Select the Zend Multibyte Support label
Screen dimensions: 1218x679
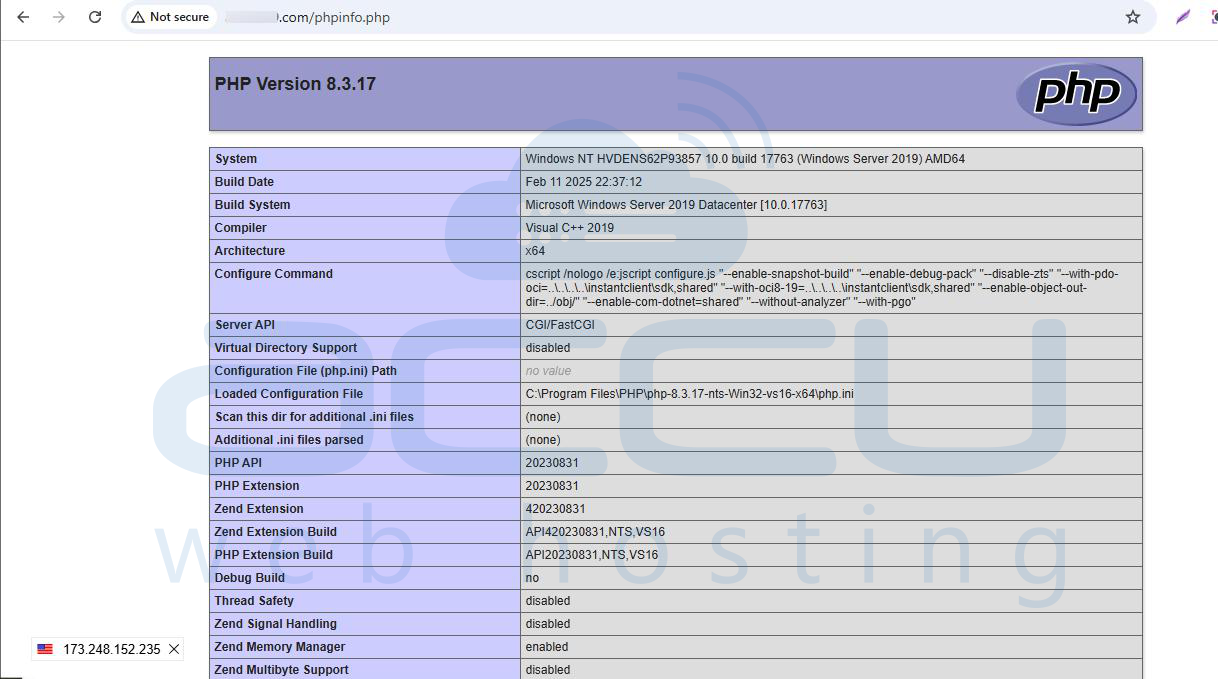pyautogui.click(x=281, y=670)
